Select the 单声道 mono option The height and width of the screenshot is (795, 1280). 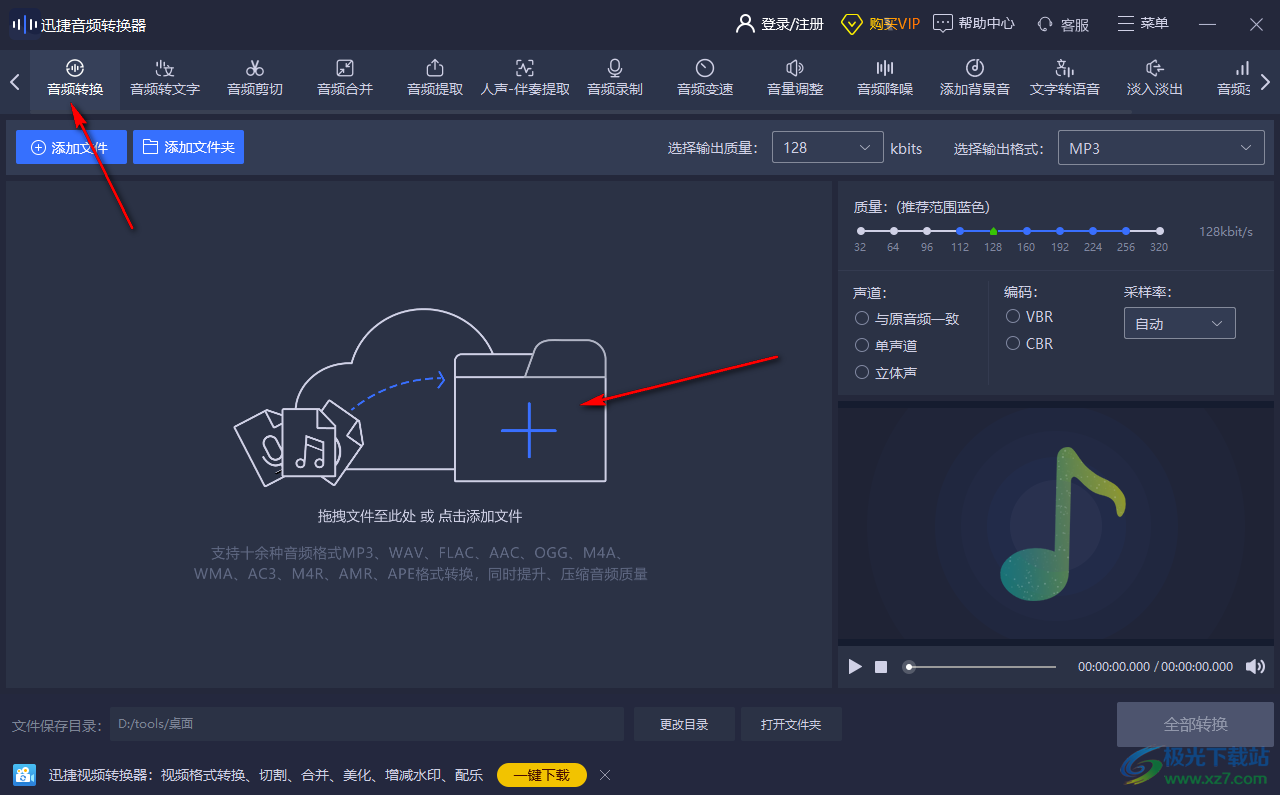(x=886, y=346)
